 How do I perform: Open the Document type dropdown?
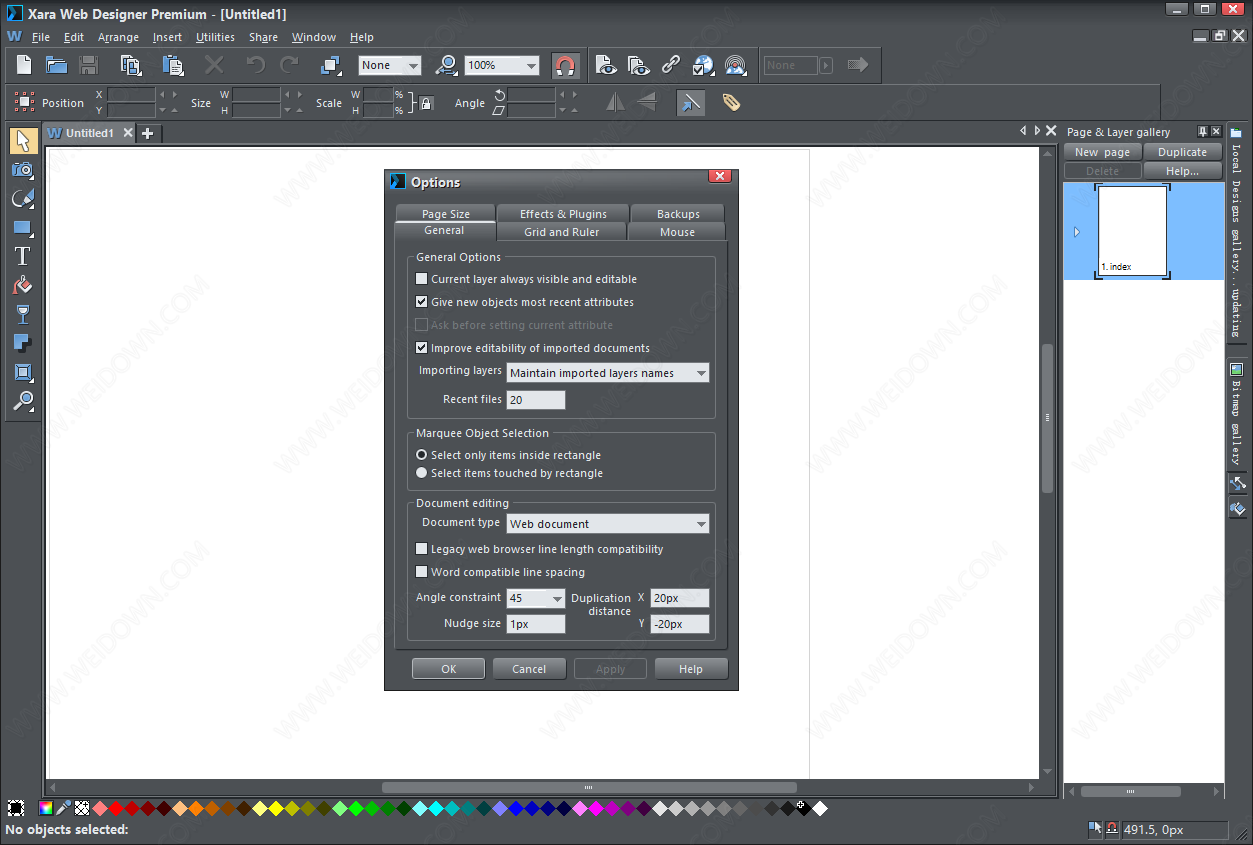(608, 524)
